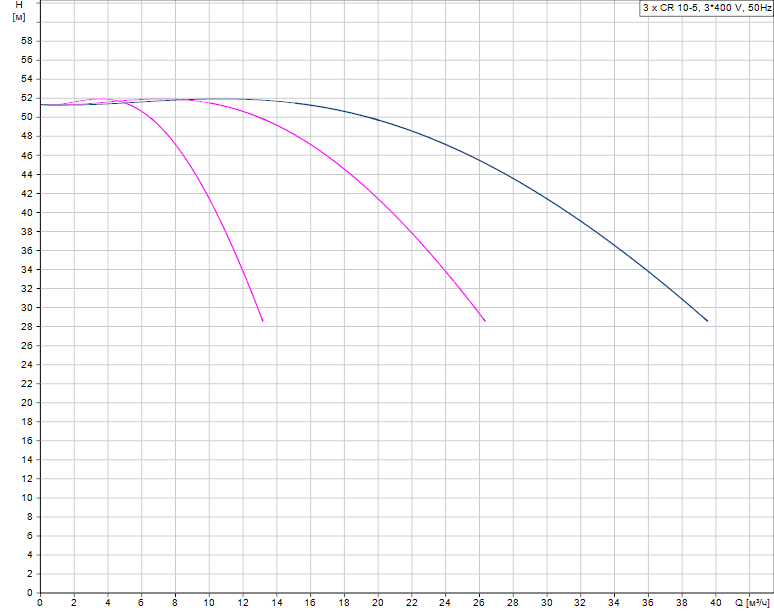Click the 28 tick on the H axis
Image resolution: width=774 pixels, height=611 pixels.
[x=27, y=326]
